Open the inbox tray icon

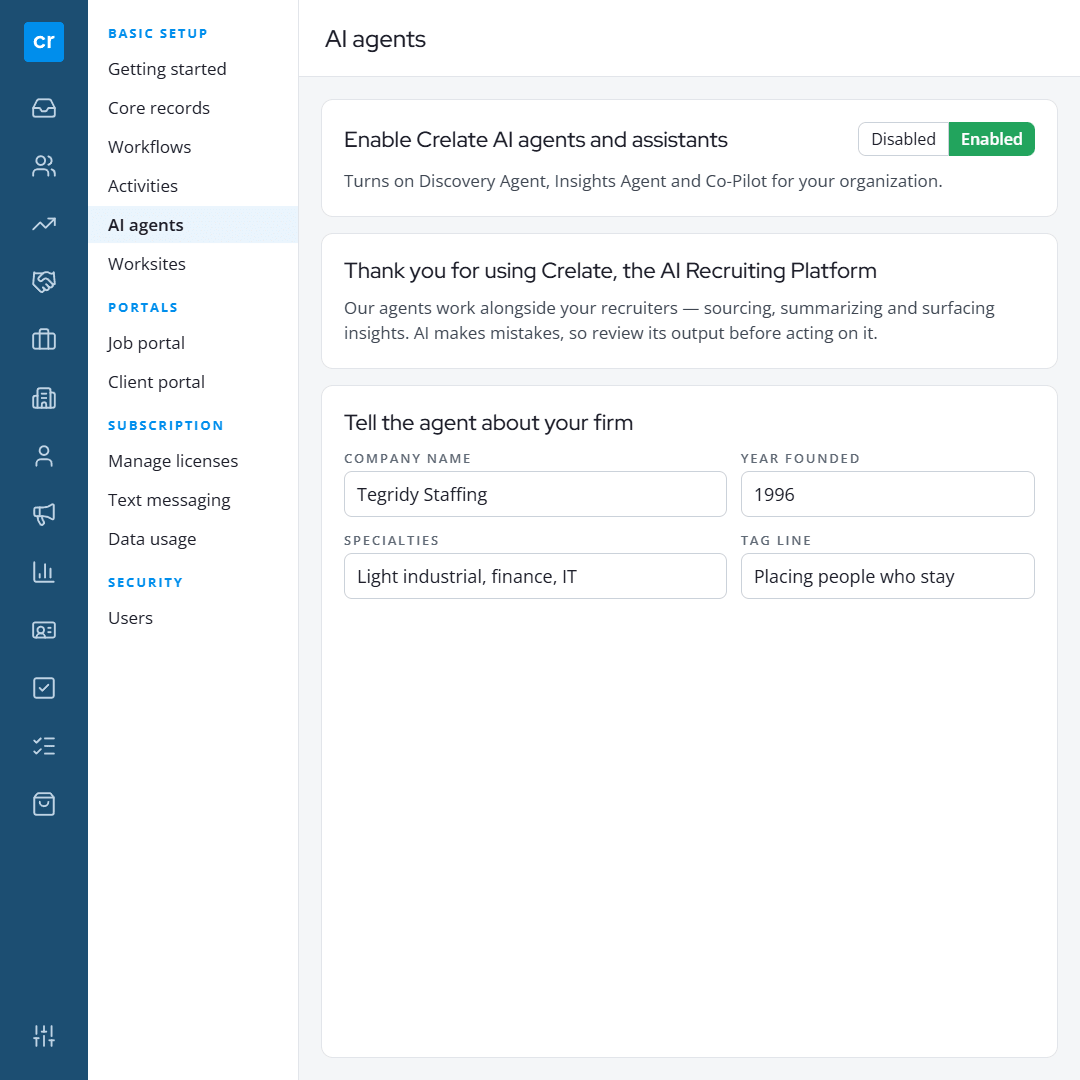(x=43, y=108)
